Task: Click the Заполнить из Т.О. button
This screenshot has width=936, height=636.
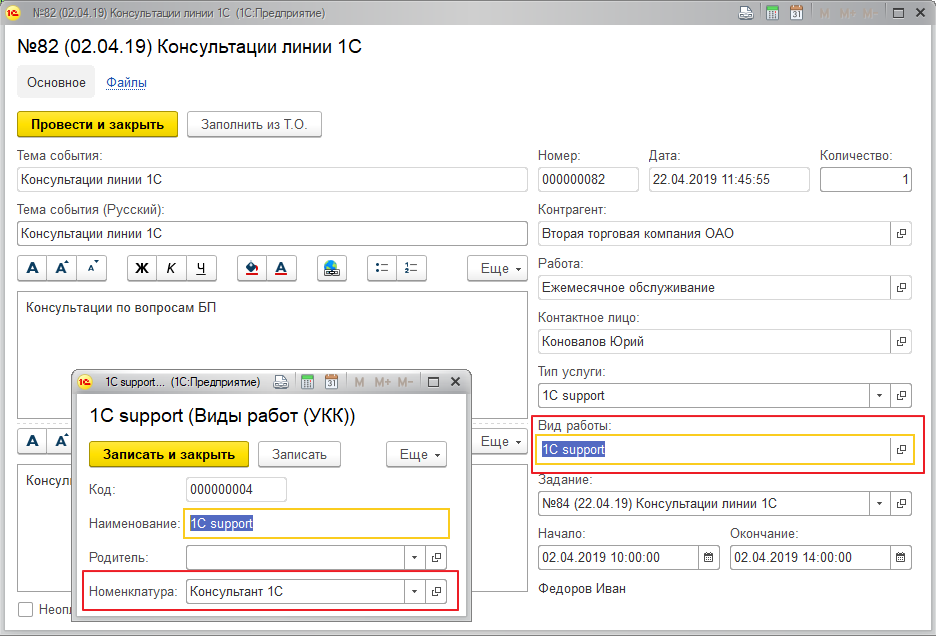Action: [x=254, y=124]
